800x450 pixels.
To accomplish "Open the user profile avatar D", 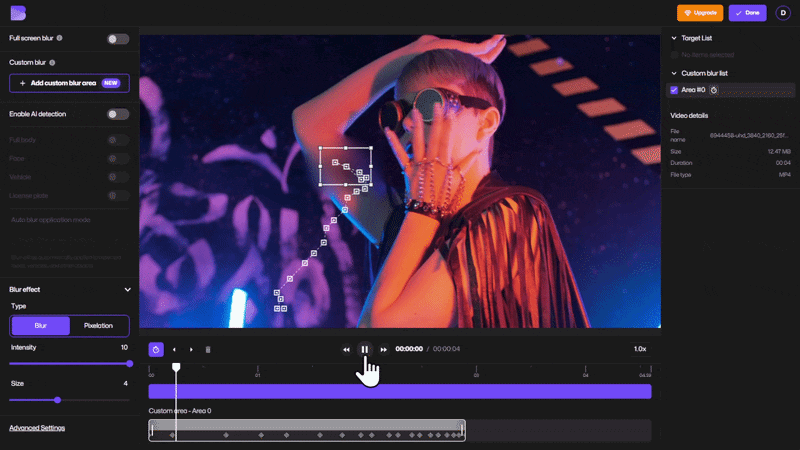I will point(783,13).
